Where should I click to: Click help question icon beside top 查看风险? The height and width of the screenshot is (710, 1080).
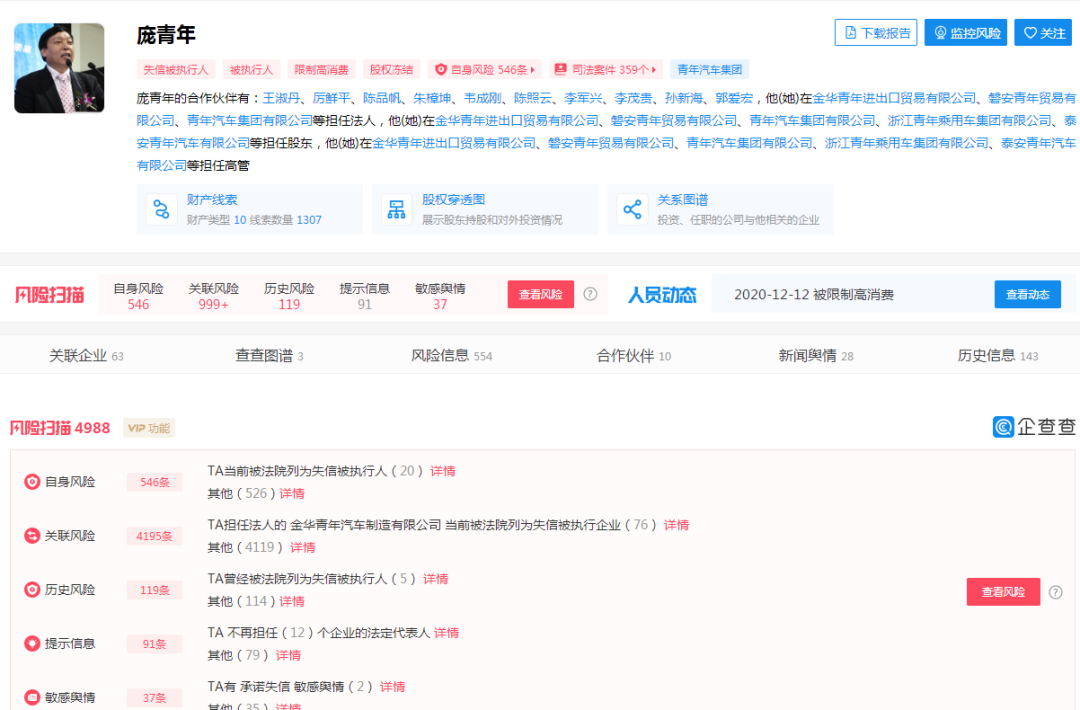pos(590,294)
